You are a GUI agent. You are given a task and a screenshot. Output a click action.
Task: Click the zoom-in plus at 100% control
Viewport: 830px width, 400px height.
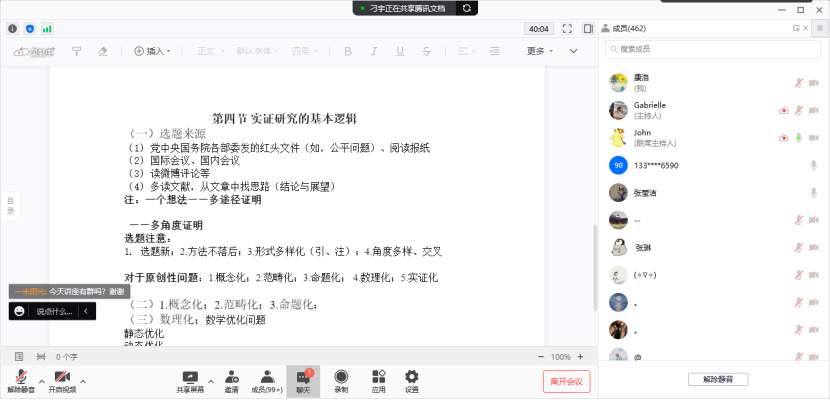point(583,356)
